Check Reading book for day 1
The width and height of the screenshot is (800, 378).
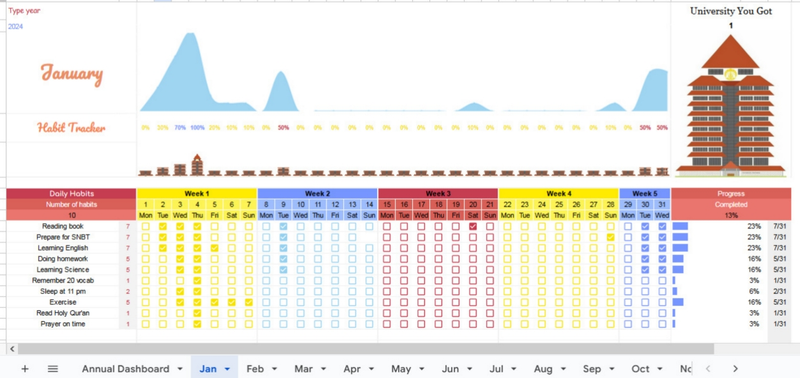coord(145,226)
